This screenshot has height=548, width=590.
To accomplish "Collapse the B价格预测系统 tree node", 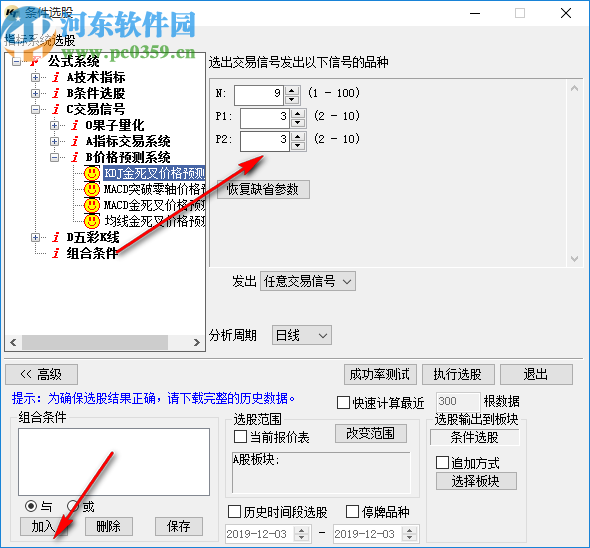I will [x=55, y=157].
